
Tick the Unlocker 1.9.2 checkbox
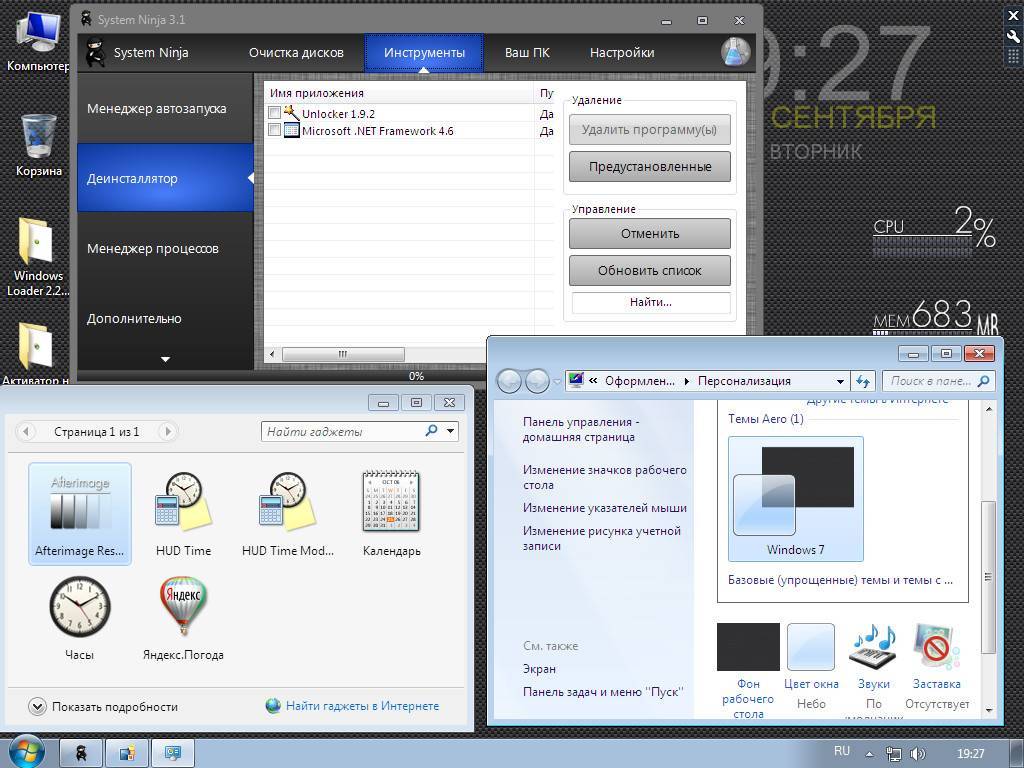coord(274,112)
